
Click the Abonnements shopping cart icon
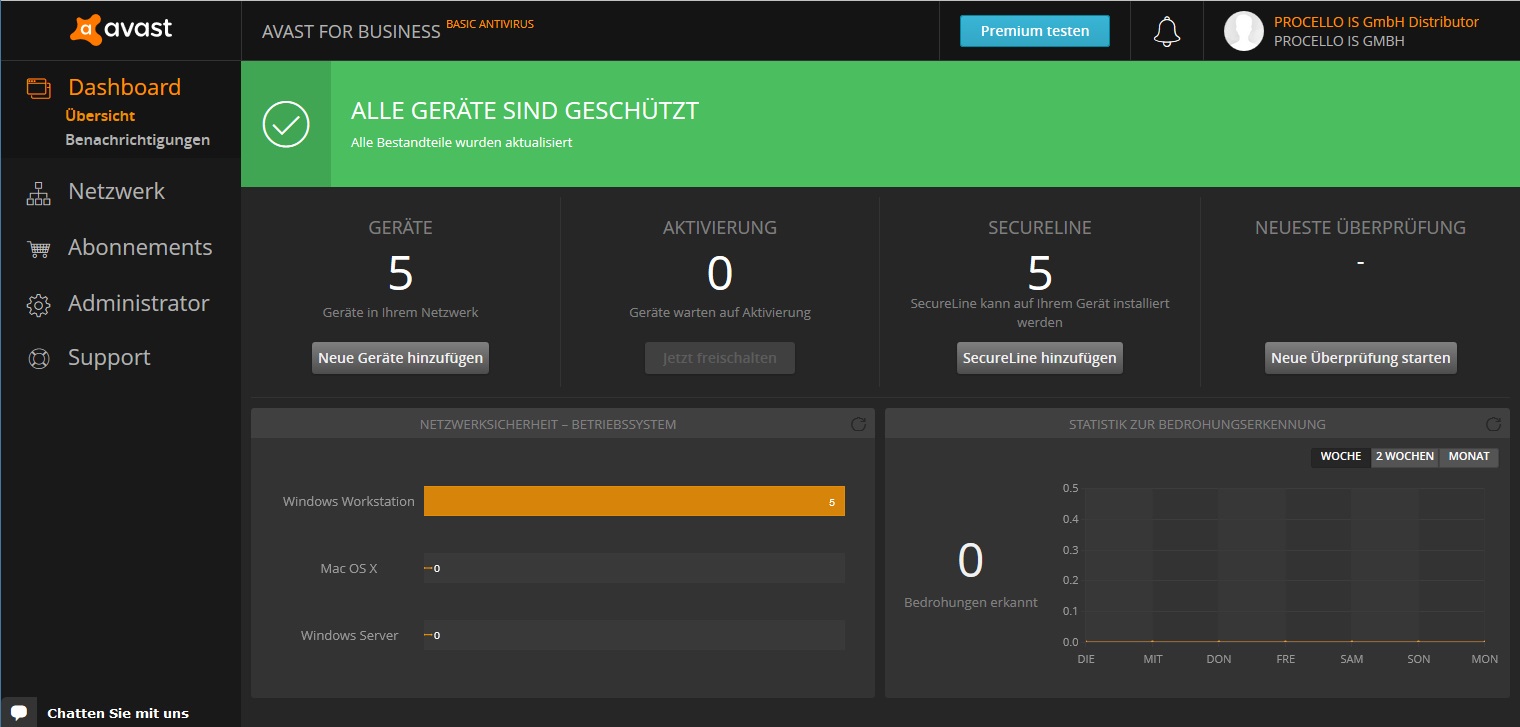pyautogui.click(x=38, y=249)
